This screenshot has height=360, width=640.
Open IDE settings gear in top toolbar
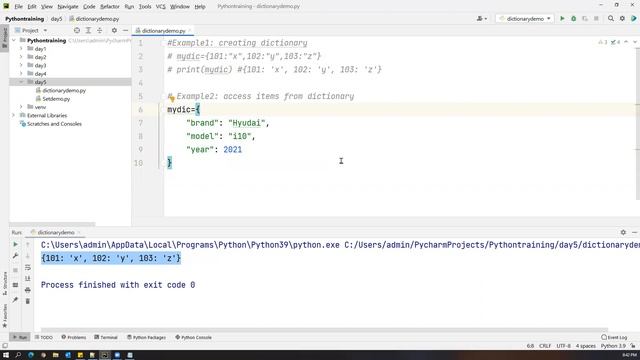(622, 19)
